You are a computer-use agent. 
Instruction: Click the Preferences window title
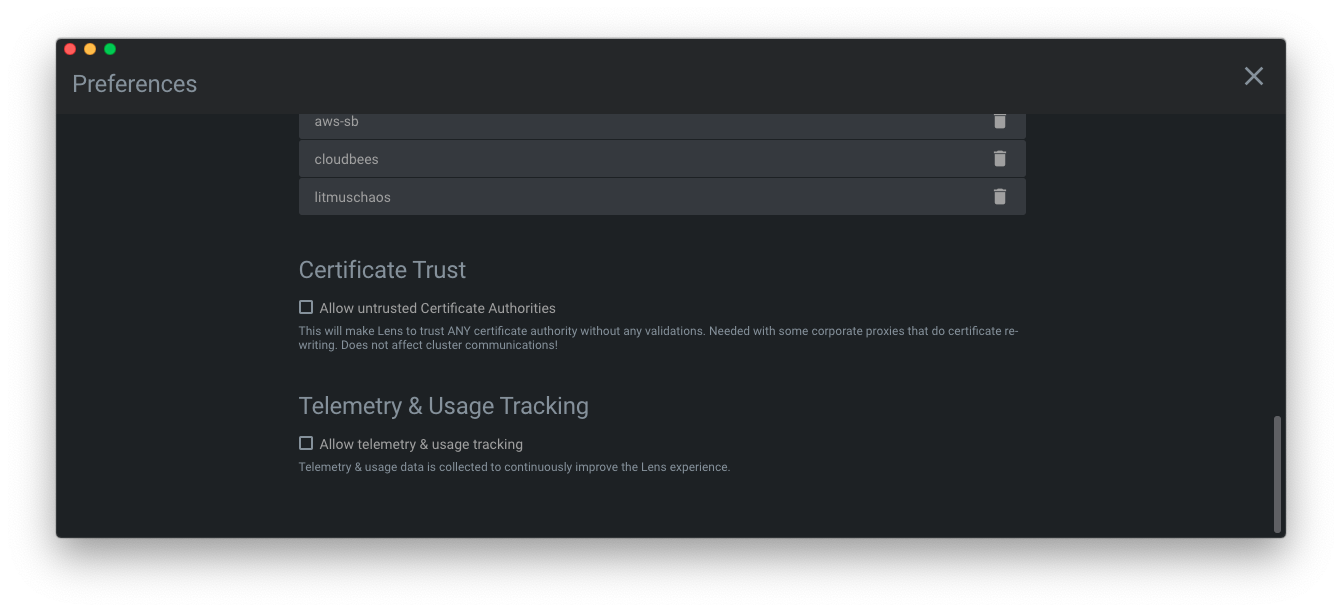pos(134,83)
